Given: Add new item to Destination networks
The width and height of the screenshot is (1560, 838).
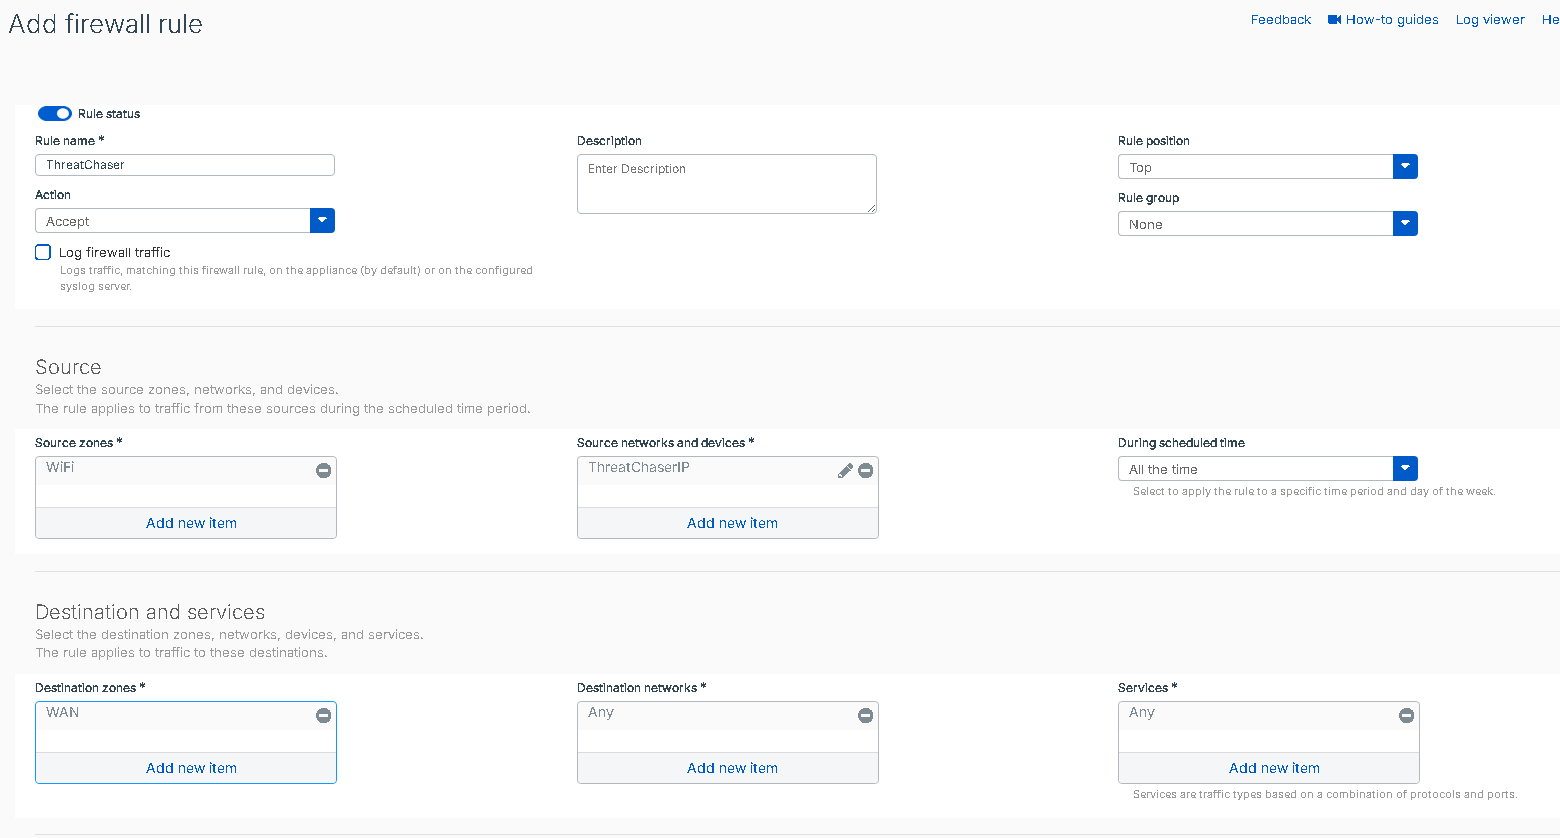Looking at the screenshot, I should (x=732, y=768).
